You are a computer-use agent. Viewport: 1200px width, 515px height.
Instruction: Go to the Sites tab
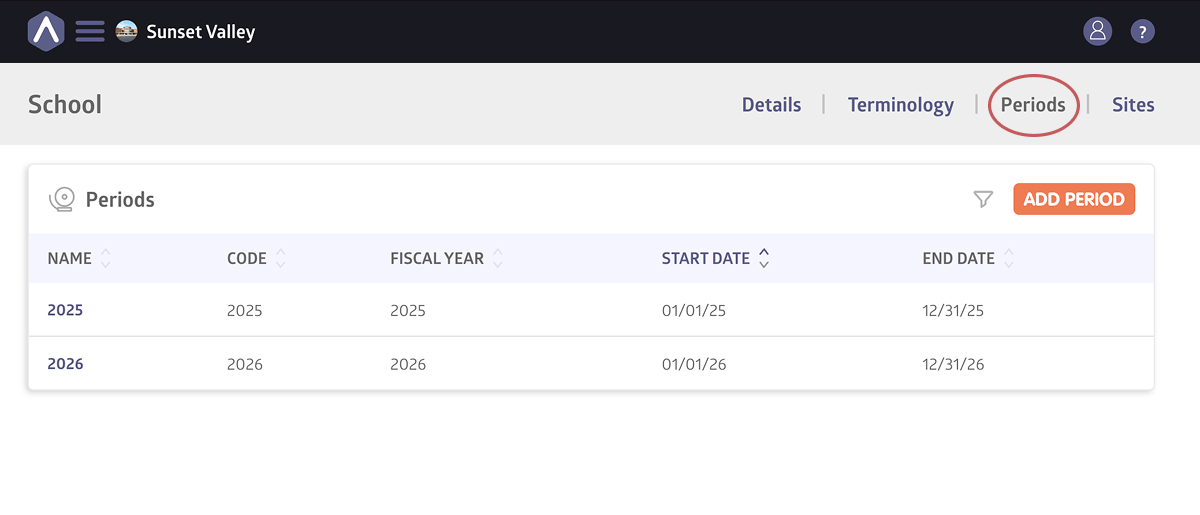pos(1133,105)
